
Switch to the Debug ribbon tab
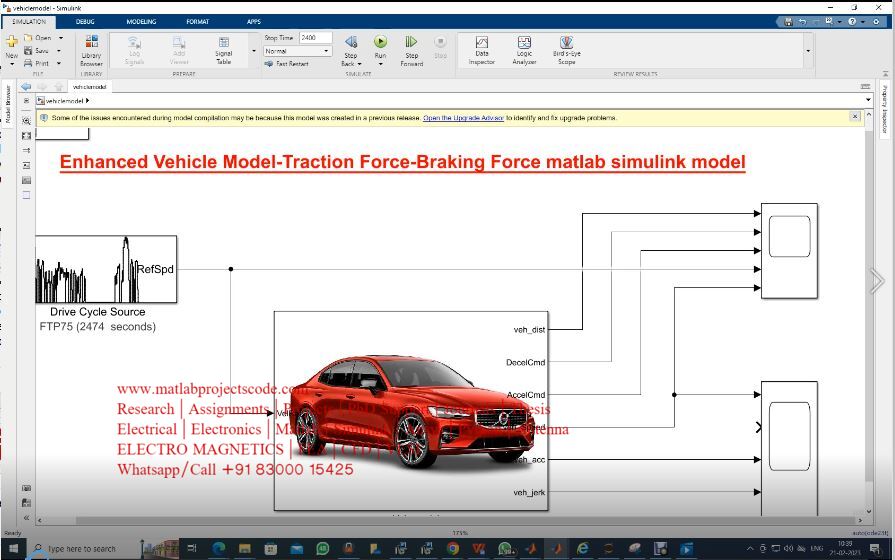click(x=85, y=21)
